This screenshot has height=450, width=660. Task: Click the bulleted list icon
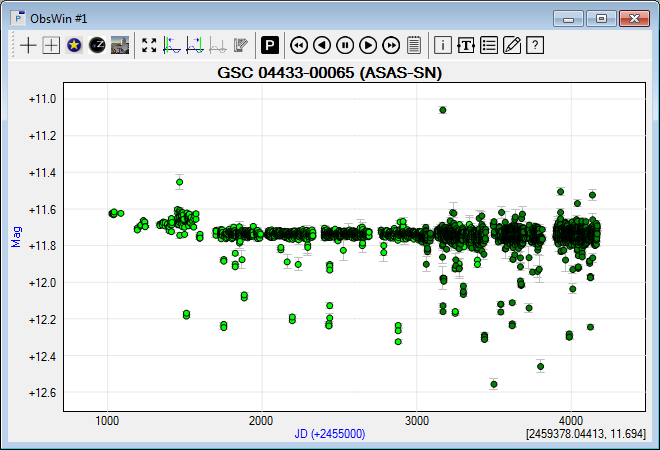(x=489, y=45)
